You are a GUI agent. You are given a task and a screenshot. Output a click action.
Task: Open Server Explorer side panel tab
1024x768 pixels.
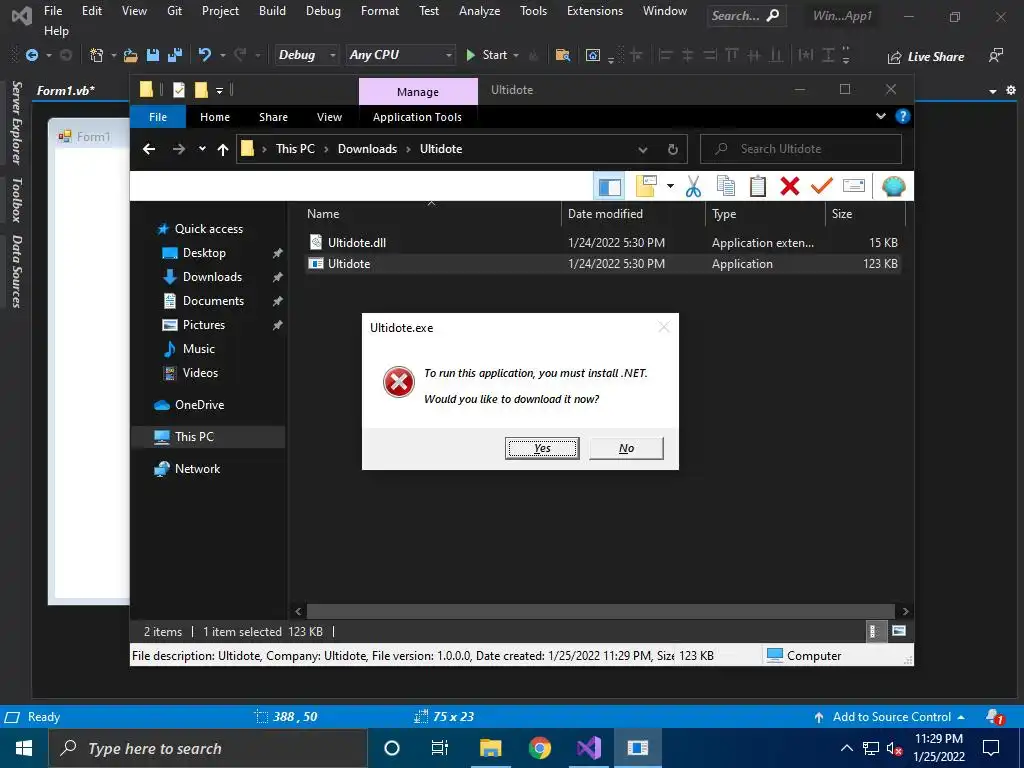17,123
